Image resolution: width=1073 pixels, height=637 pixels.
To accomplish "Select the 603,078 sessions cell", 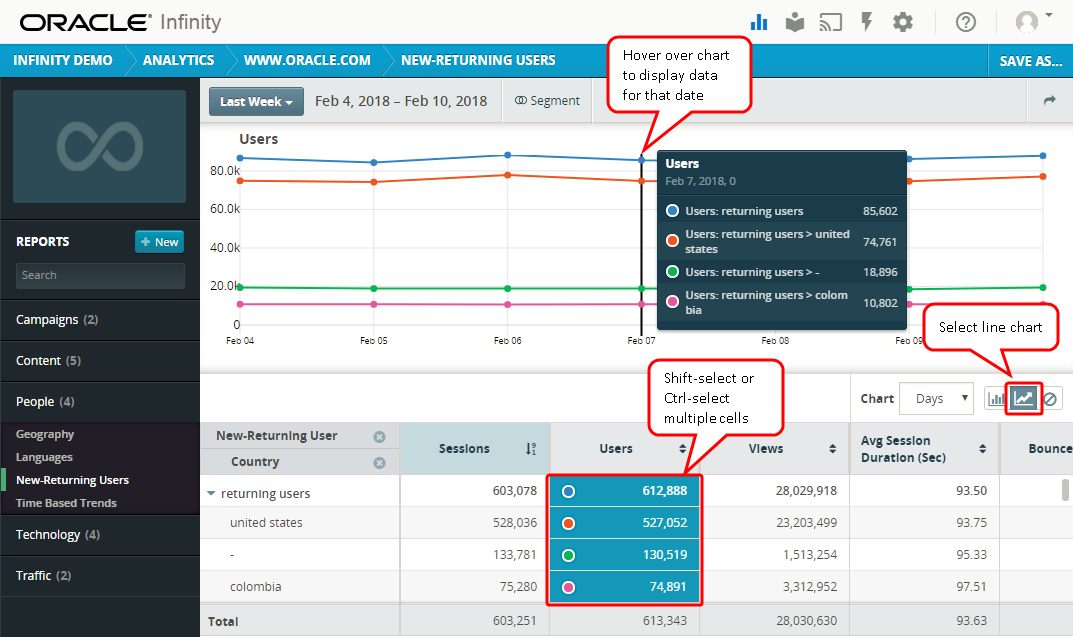I will [x=475, y=491].
